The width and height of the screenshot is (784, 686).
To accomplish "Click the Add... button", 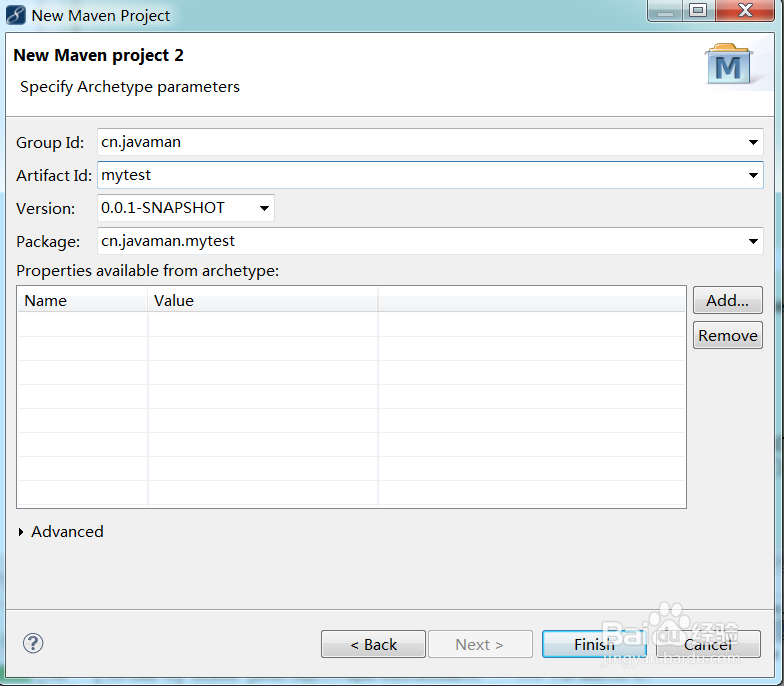I will tap(728, 300).
